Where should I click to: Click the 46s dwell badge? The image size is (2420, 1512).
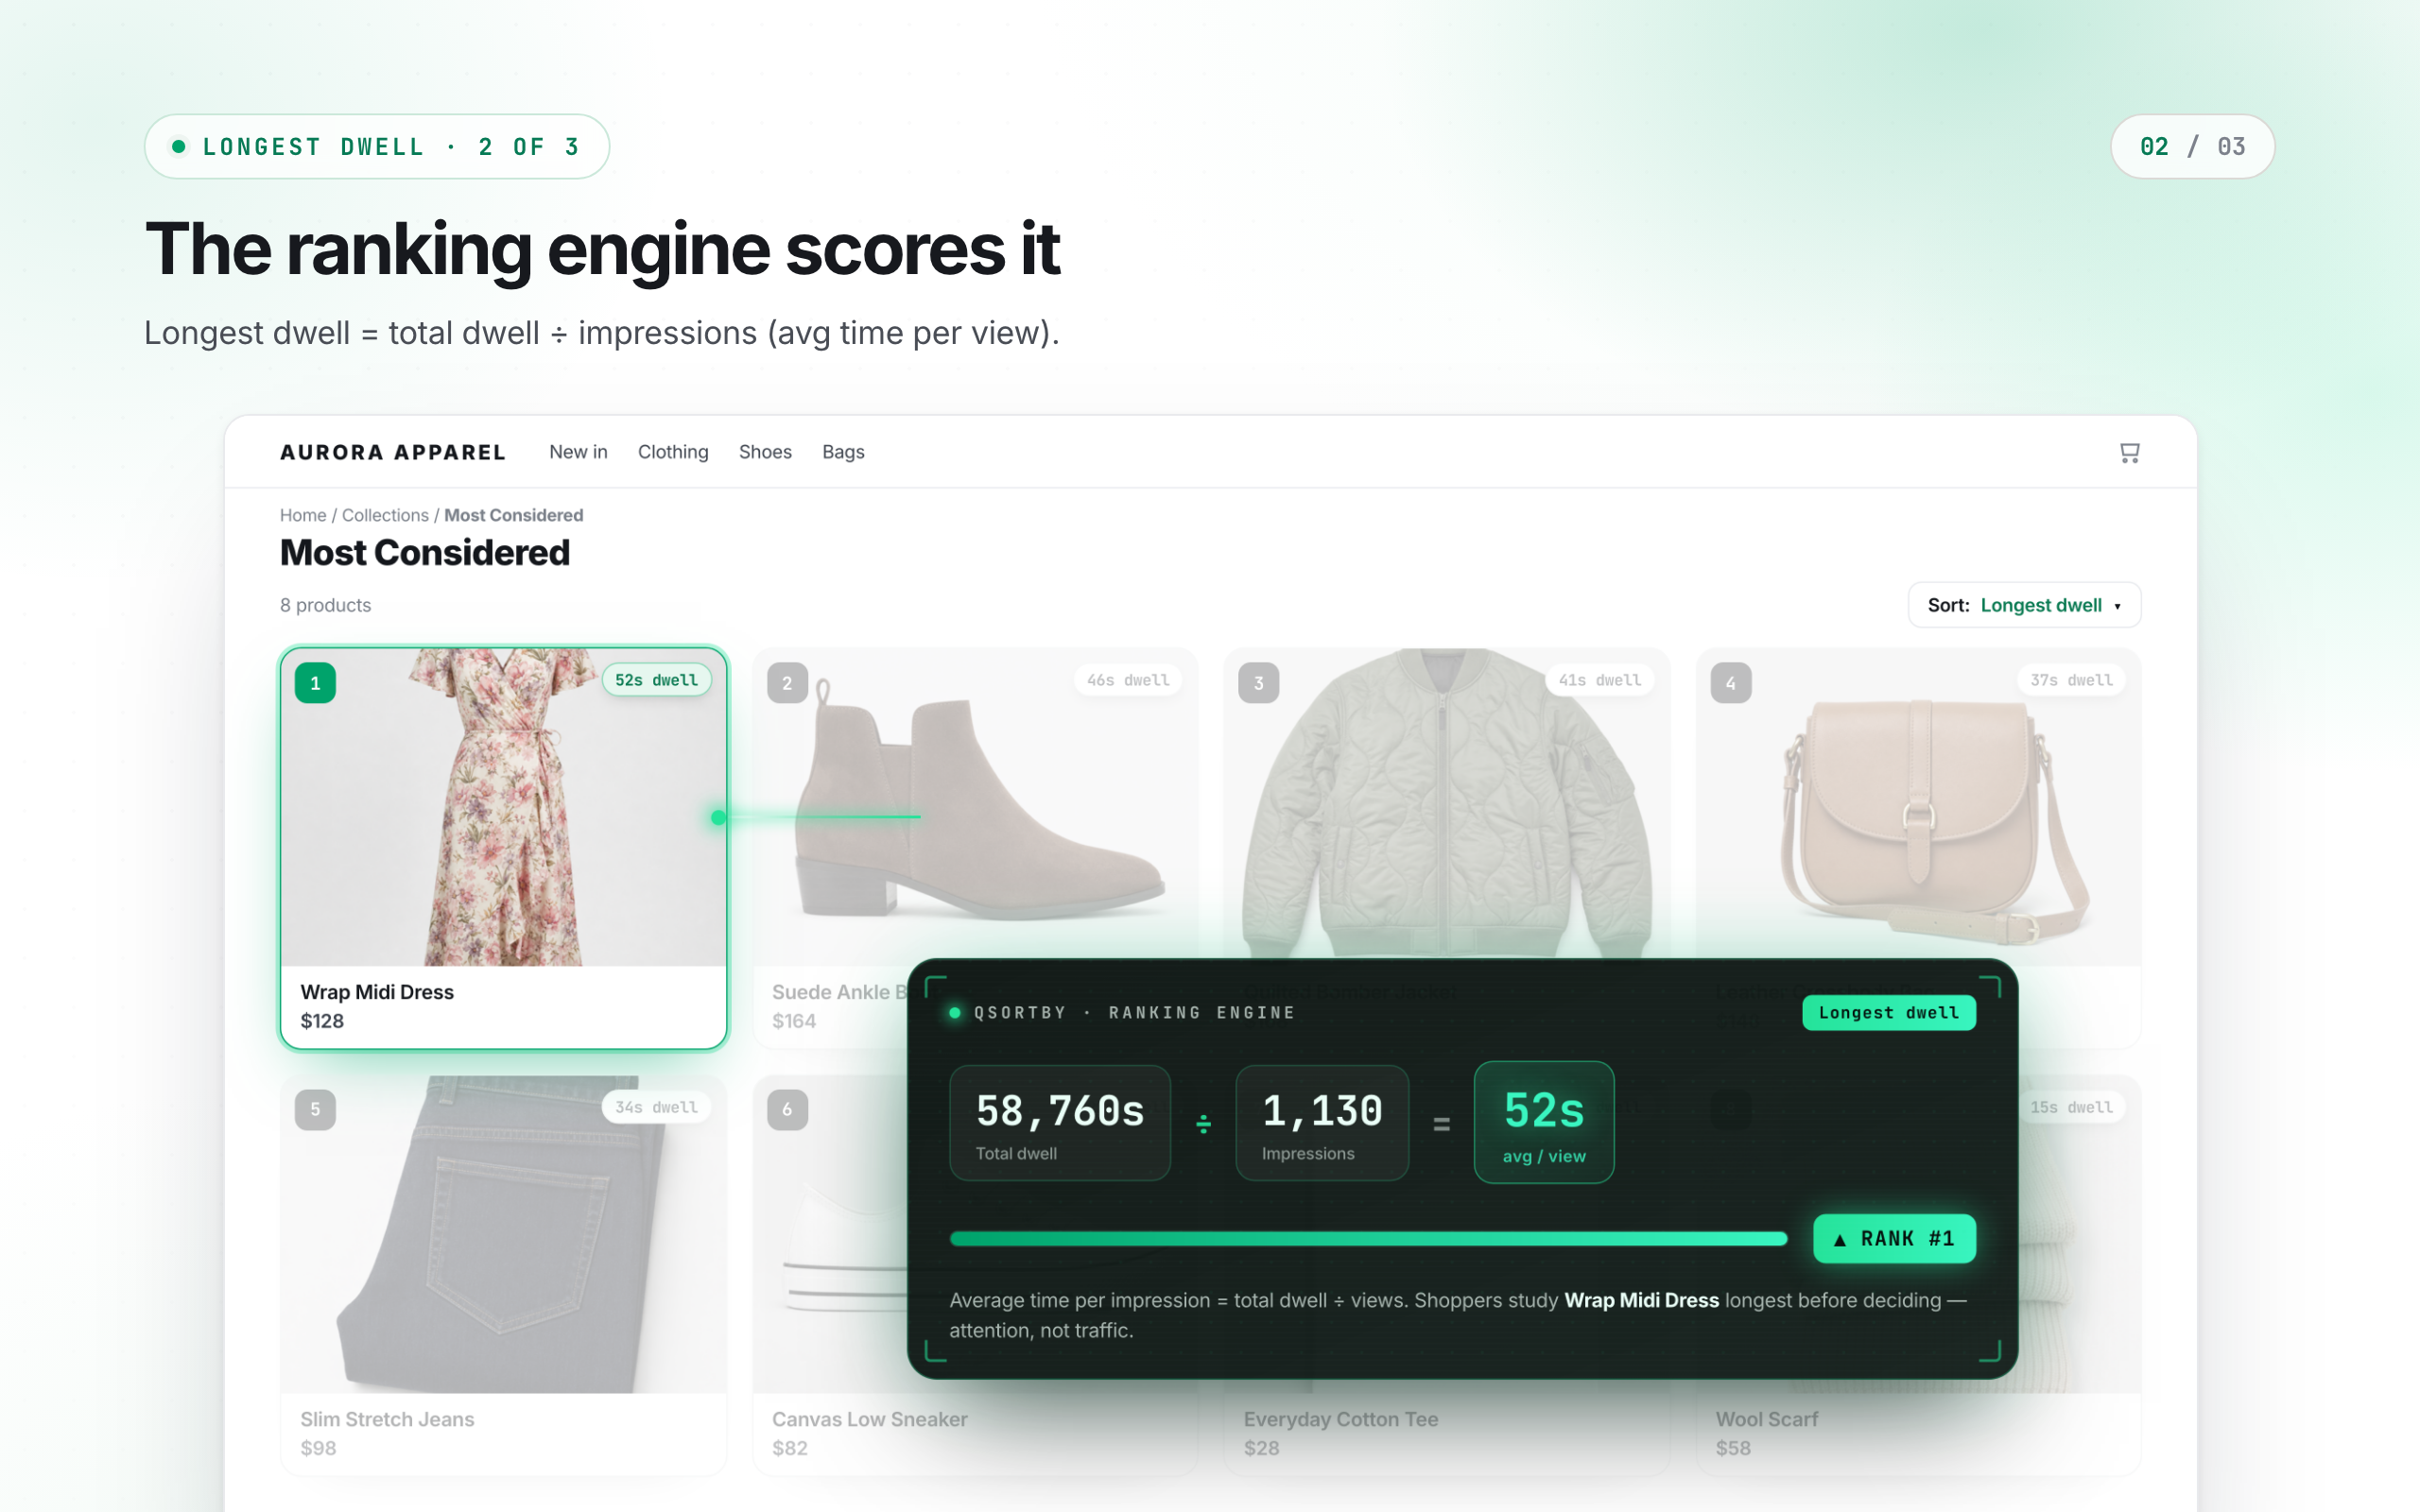pos(1128,680)
